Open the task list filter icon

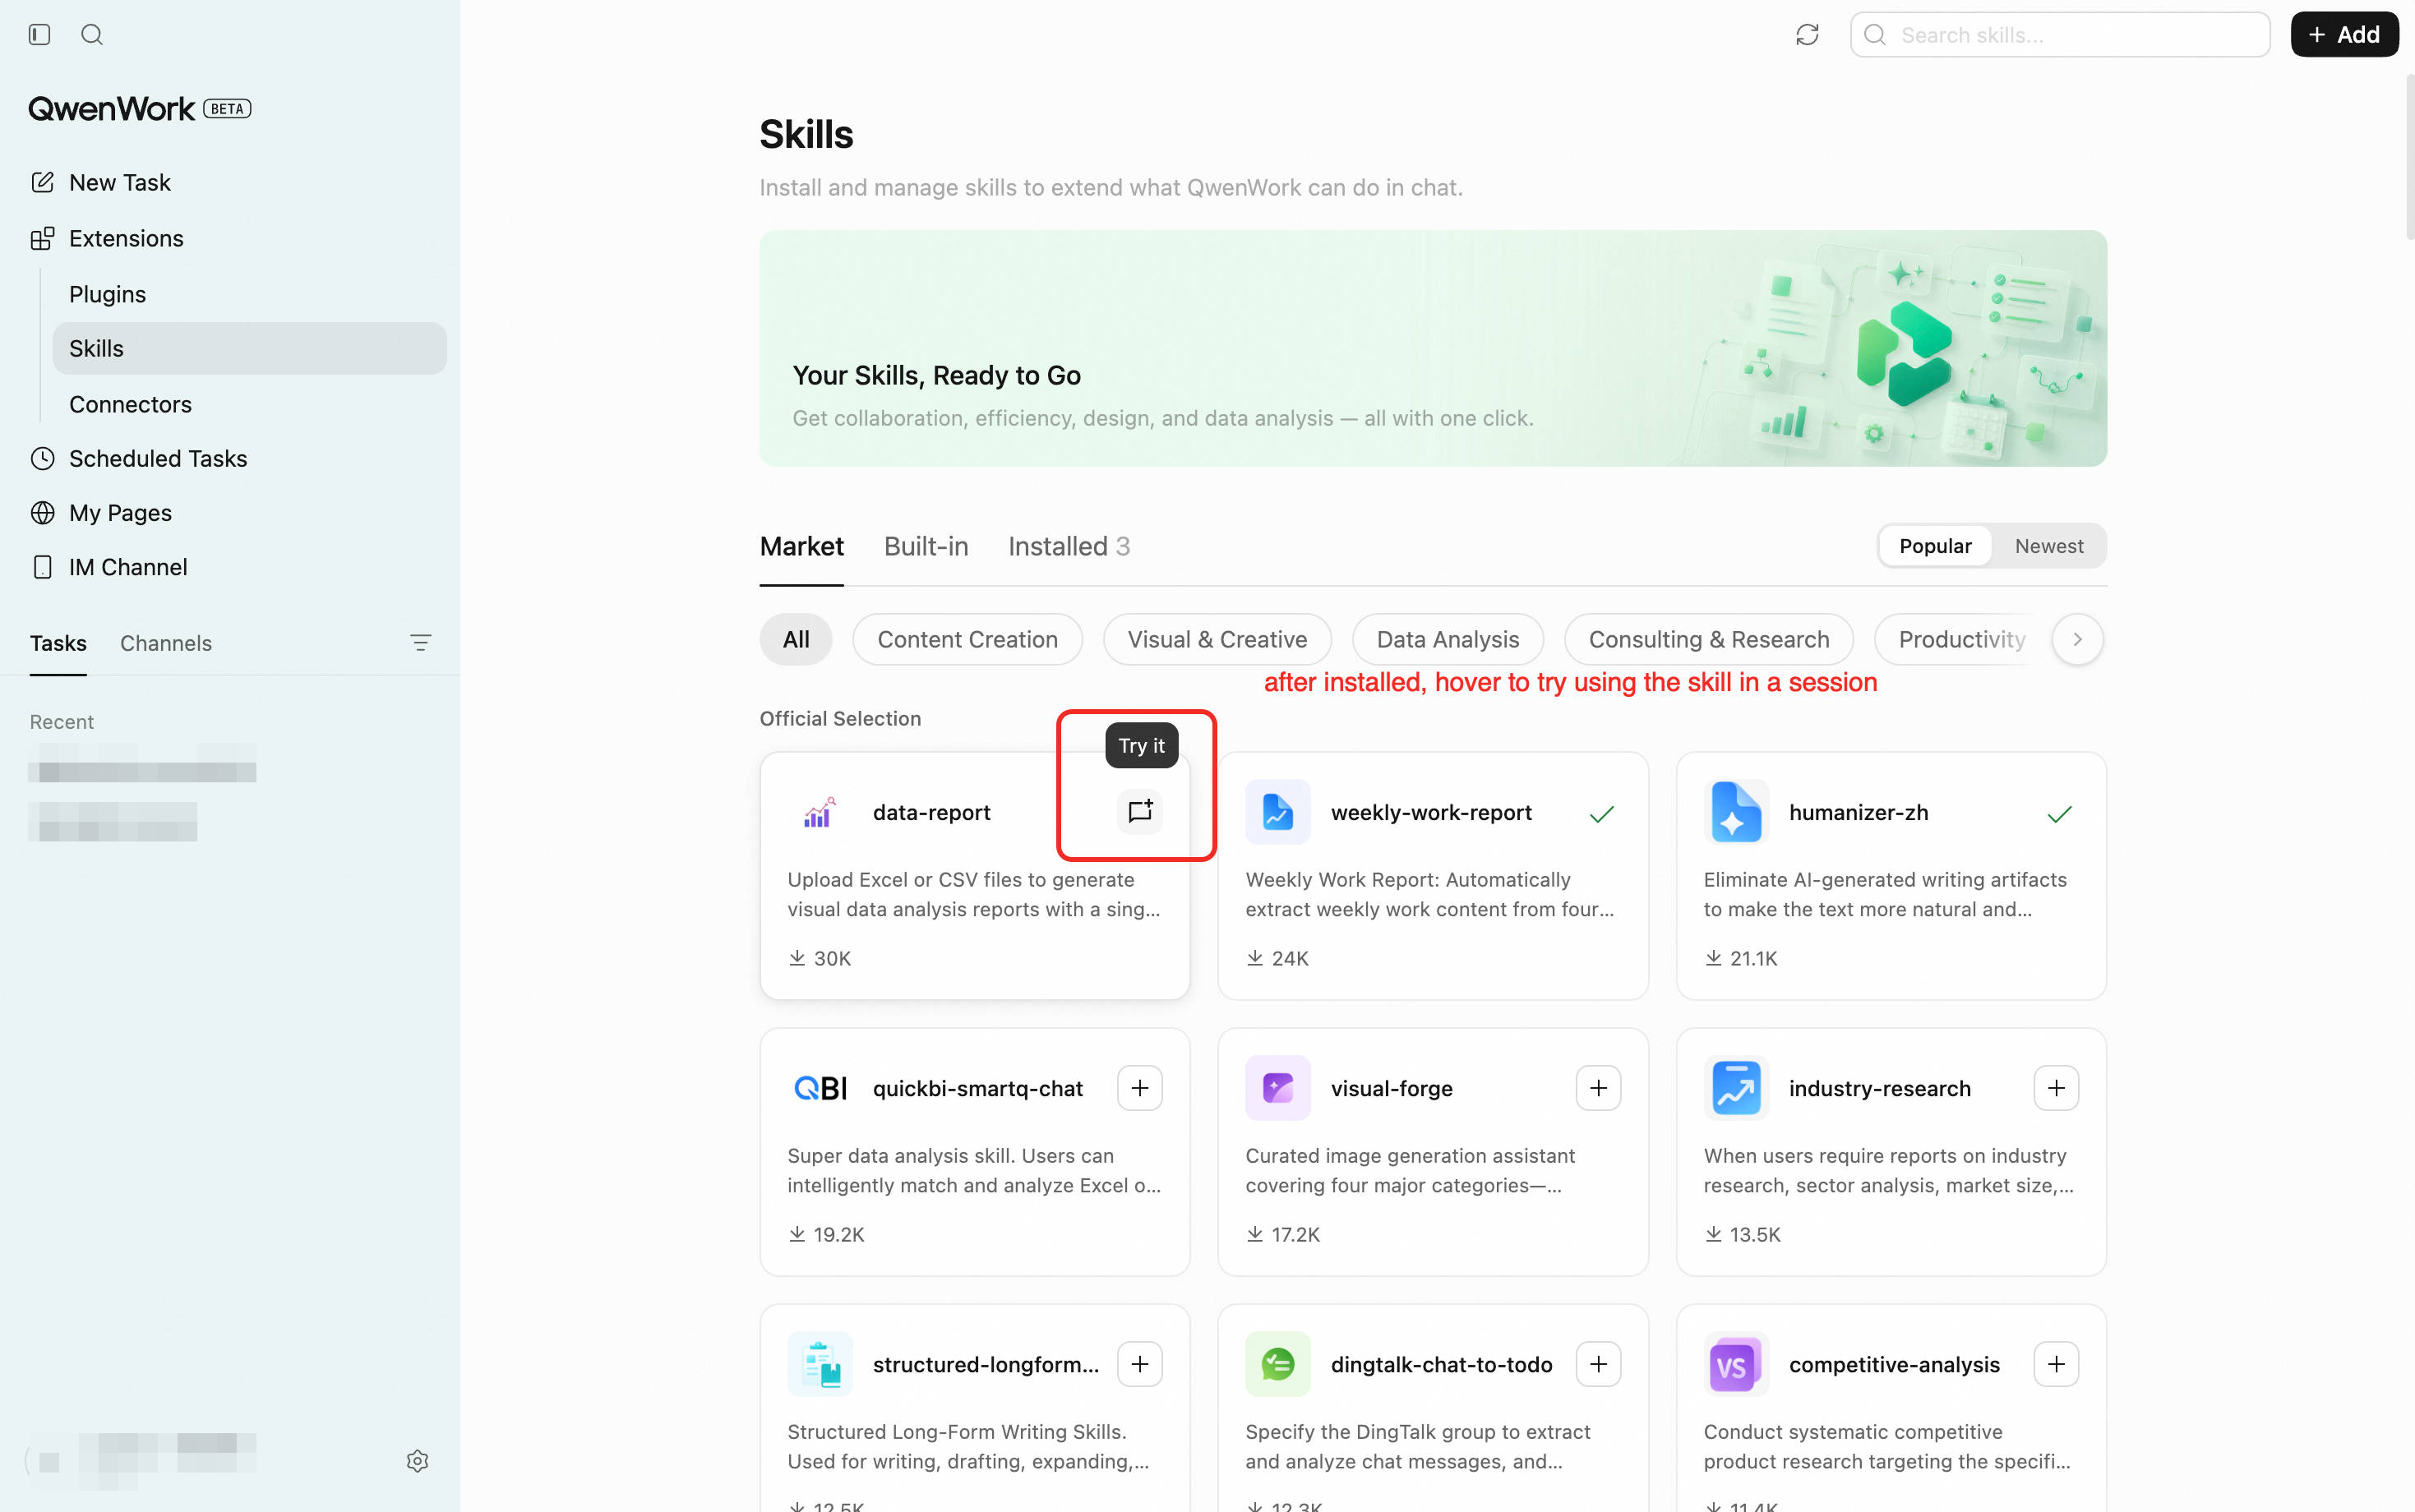[x=421, y=642]
